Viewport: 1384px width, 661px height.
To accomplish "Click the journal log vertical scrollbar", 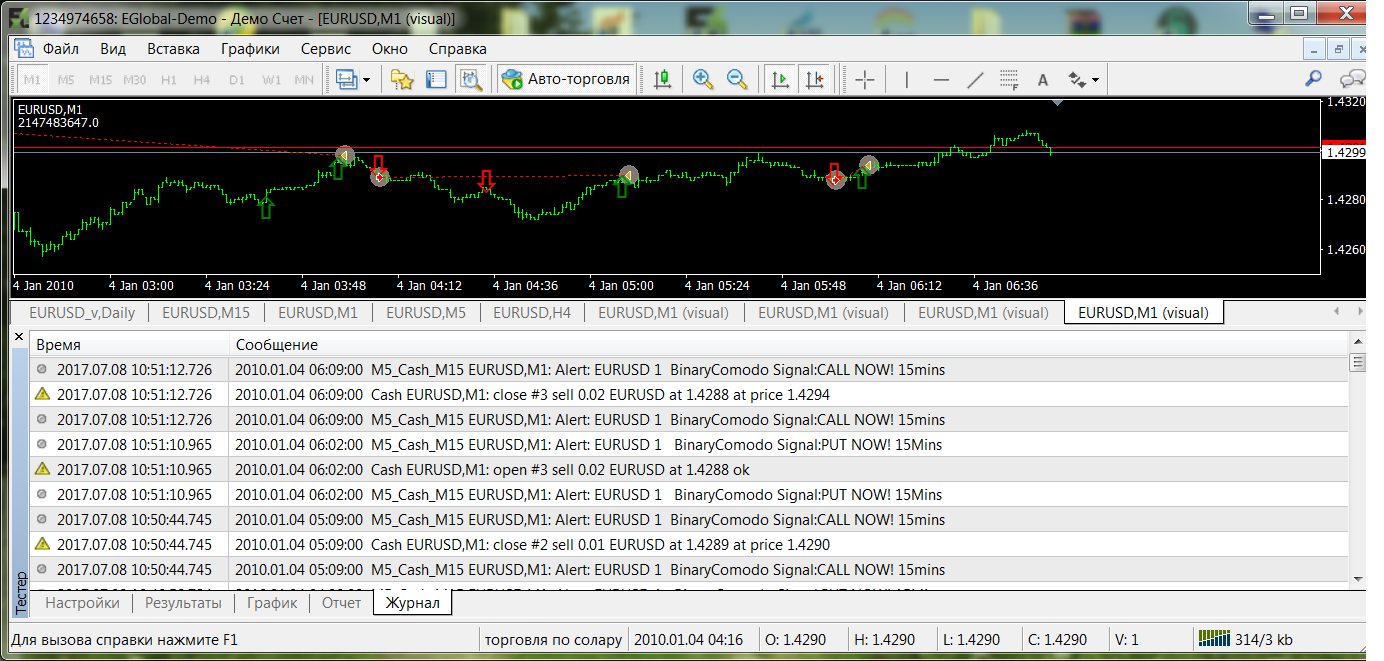I will 1357,470.
